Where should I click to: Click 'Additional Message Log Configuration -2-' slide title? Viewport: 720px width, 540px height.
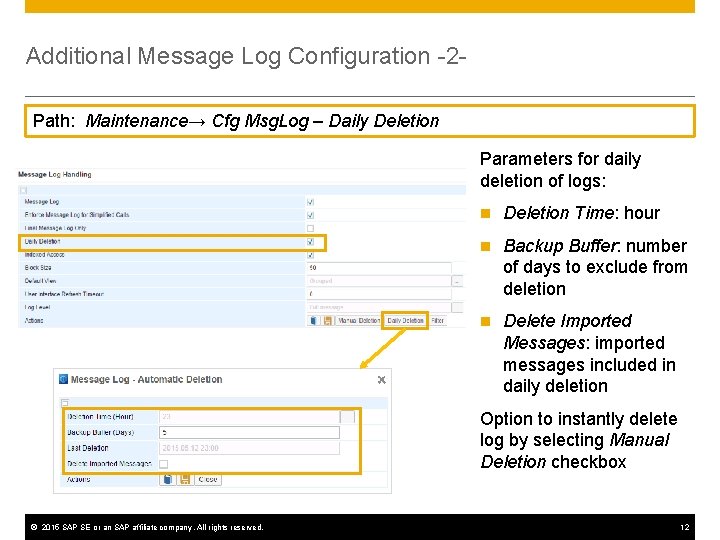[x=246, y=56]
